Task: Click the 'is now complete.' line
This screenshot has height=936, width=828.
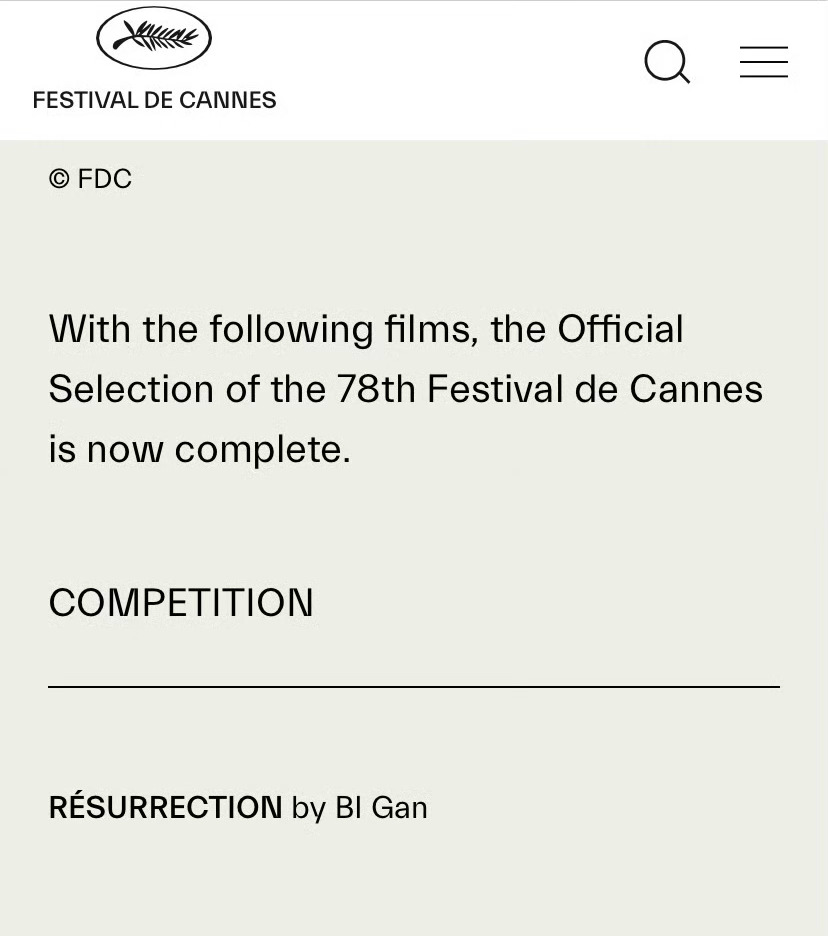Action: (199, 449)
